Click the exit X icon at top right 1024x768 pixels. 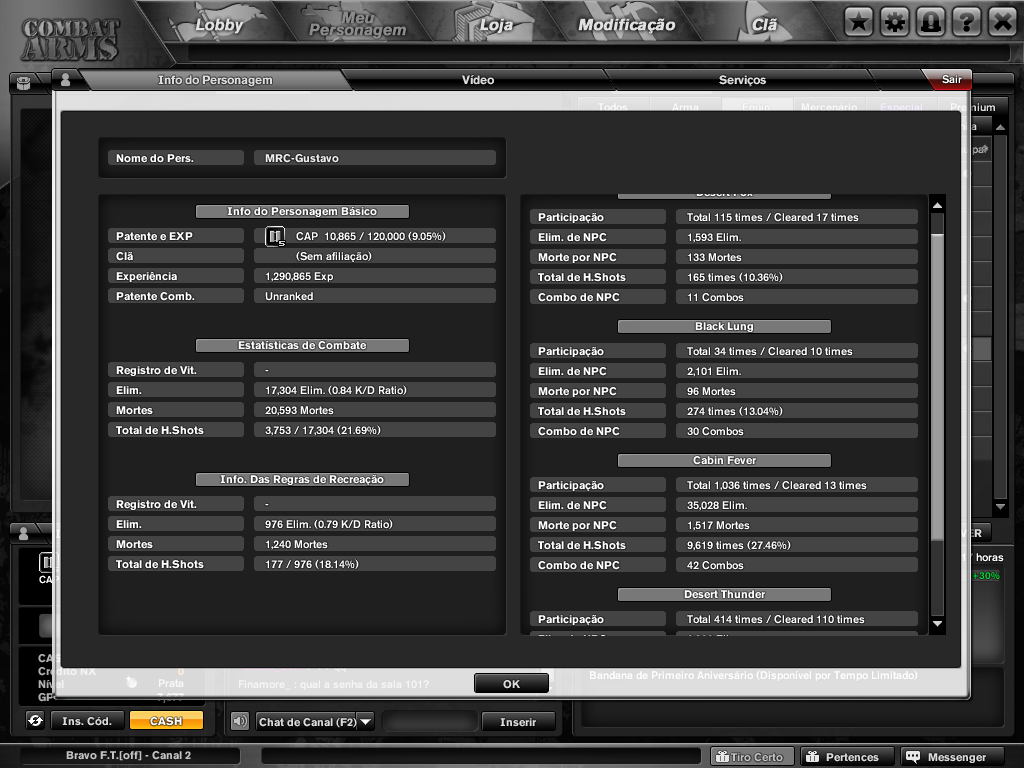[1002, 23]
